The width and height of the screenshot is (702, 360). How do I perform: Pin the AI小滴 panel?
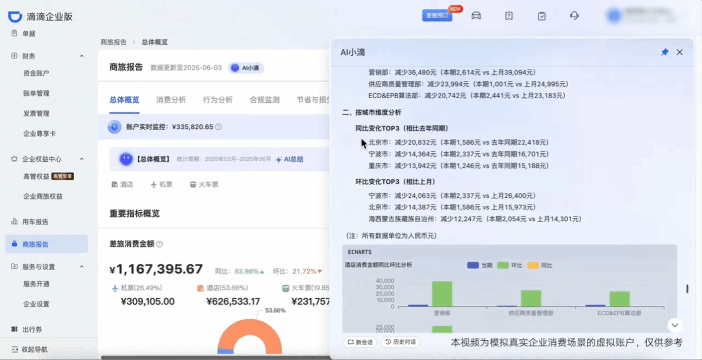coord(664,52)
